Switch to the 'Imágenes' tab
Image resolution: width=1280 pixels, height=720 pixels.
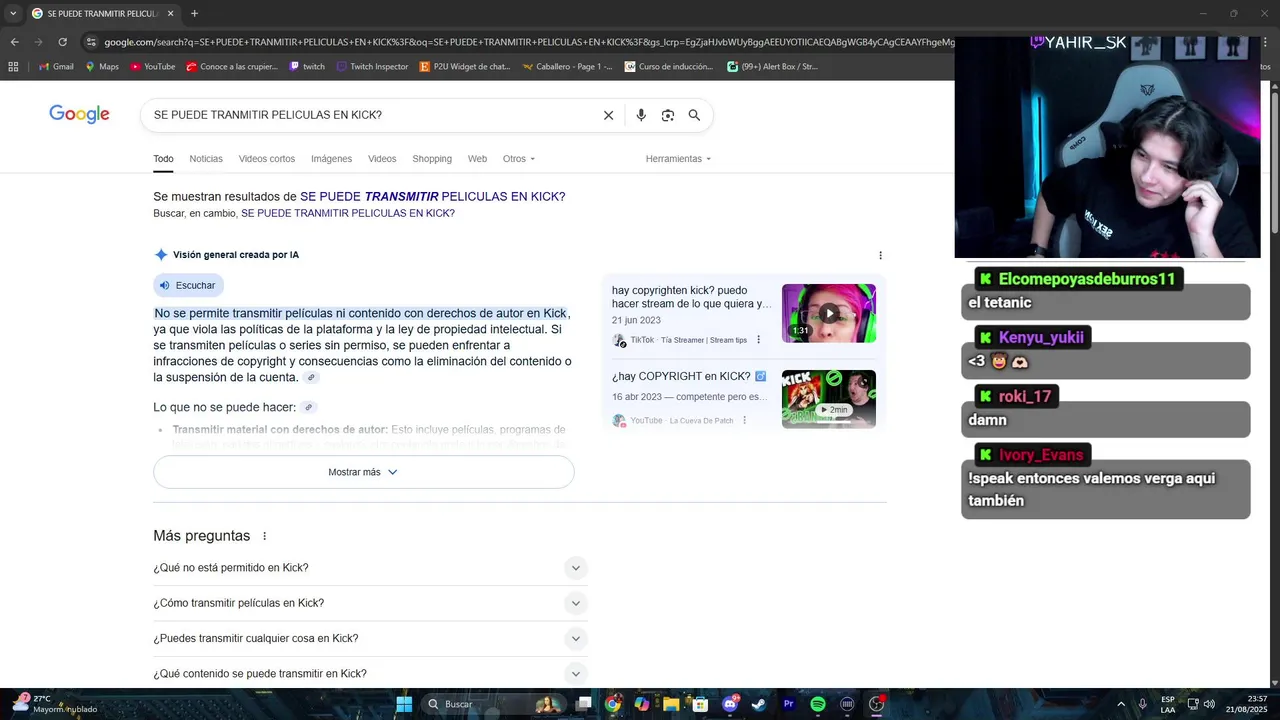(x=331, y=159)
